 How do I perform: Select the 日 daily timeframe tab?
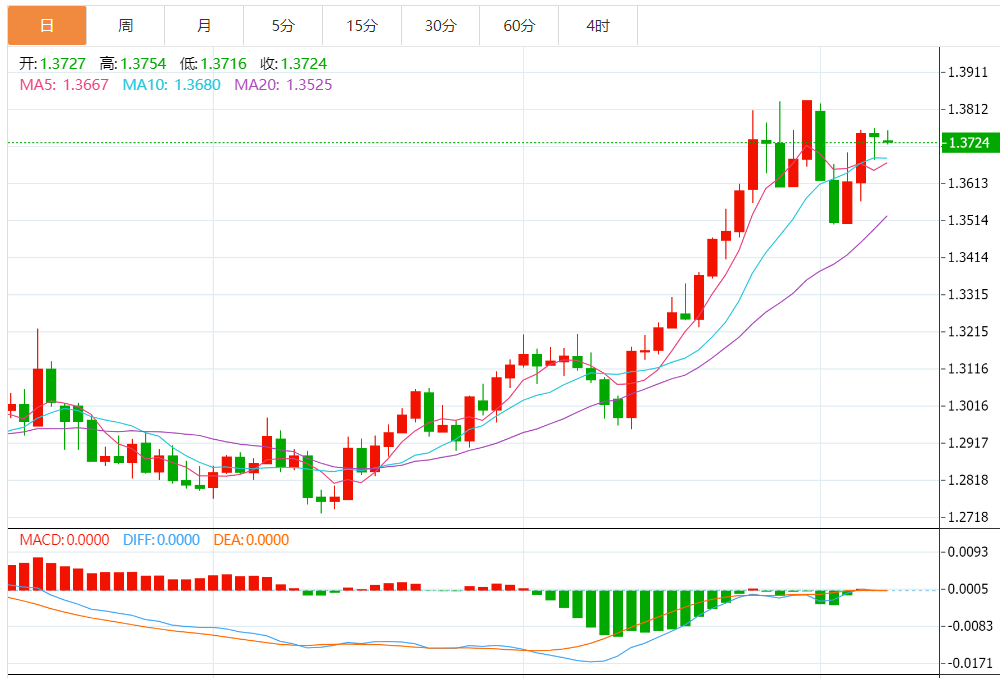click(x=47, y=26)
